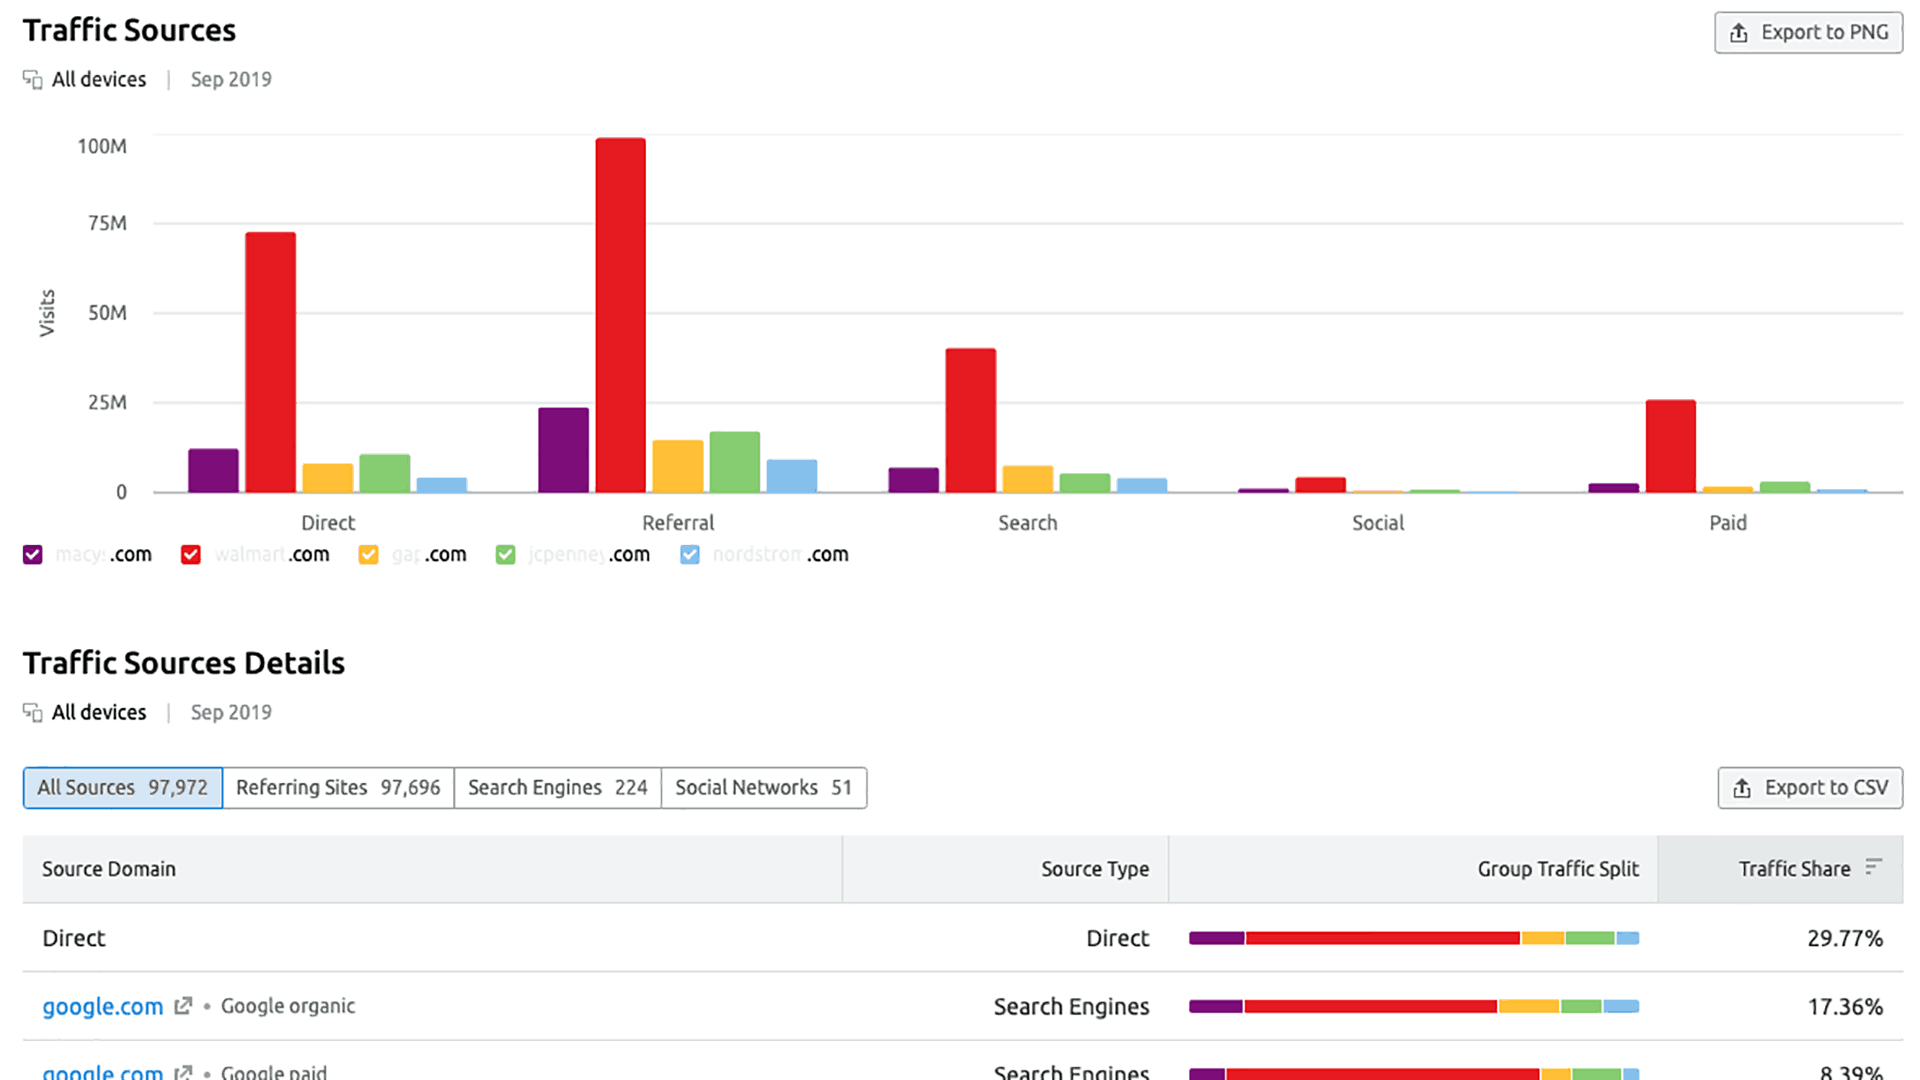Open external link icon beside Google organic
This screenshot has height=1080, width=1920.
183,1006
